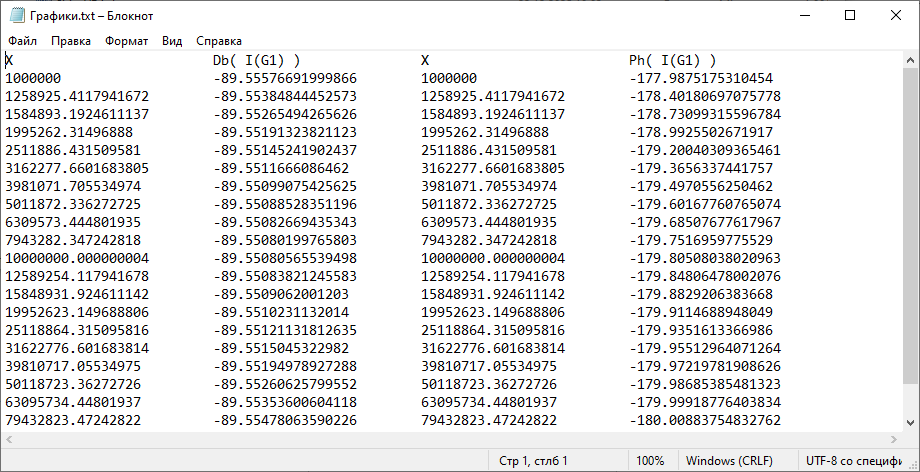The width and height of the screenshot is (920, 472).
Task: Open the Правка menu
Action: click(x=70, y=41)
